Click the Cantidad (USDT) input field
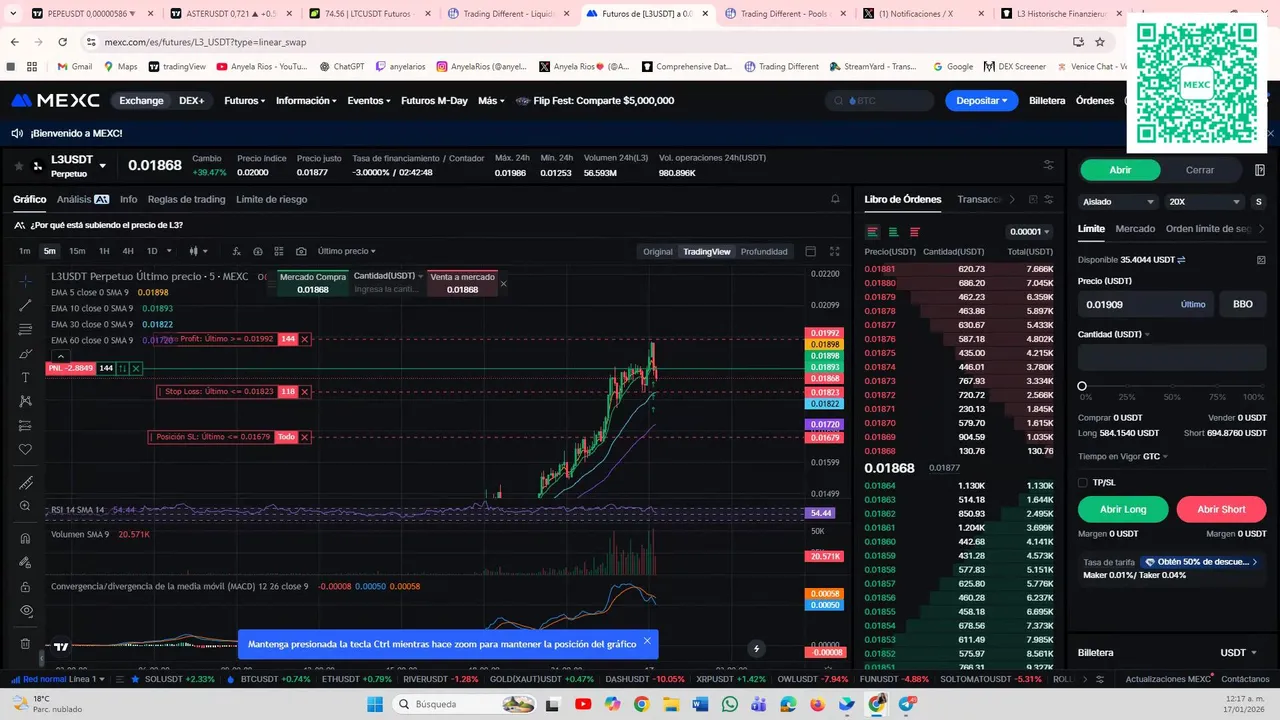The width and height of the screenshot is (1280, 720). pyautogui.click(x=1172, y=358)
